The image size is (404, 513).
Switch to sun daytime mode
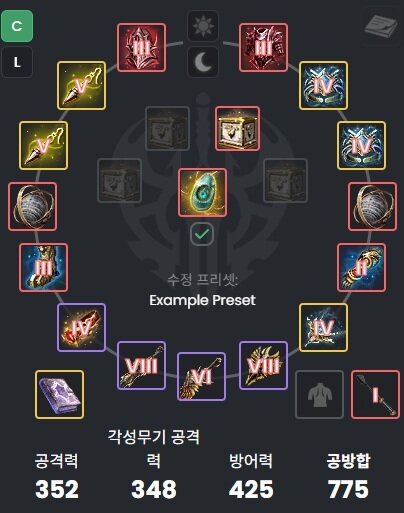tap(203, 26)
